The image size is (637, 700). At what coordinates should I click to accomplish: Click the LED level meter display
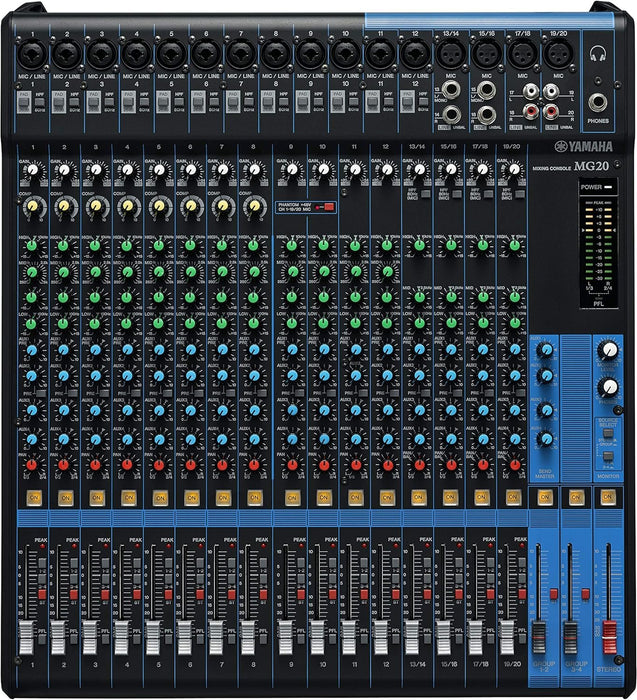tap(600, 252)
